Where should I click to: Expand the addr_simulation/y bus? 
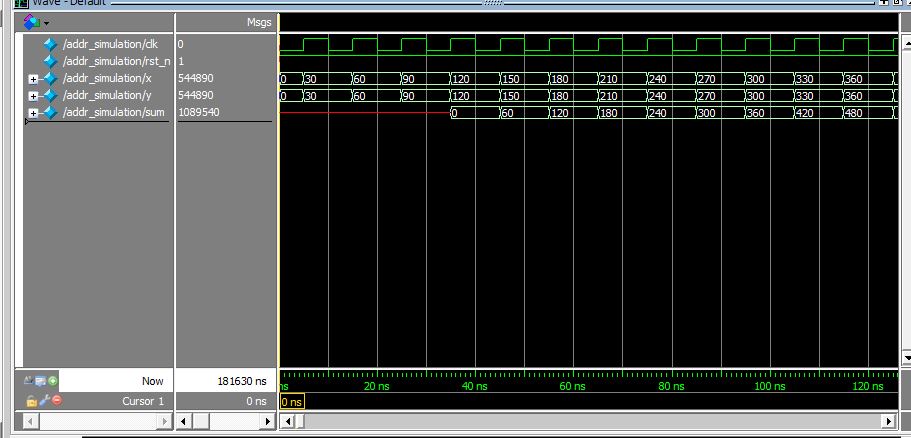point(33,96)
